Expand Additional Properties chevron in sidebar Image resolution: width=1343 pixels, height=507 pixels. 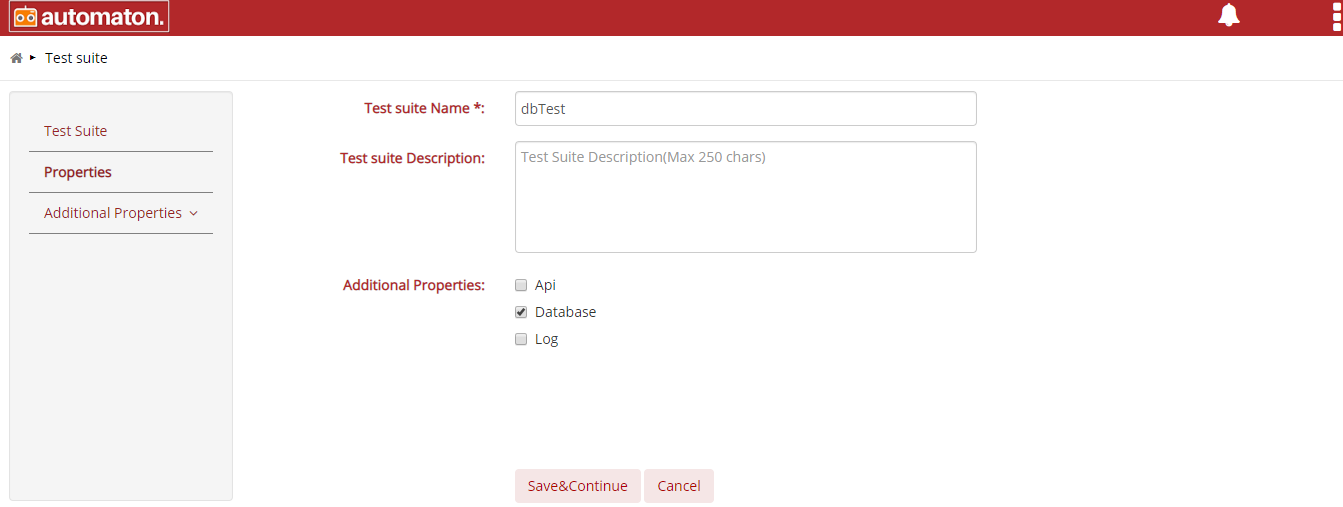pyautogui.click(x=194, y=213)
